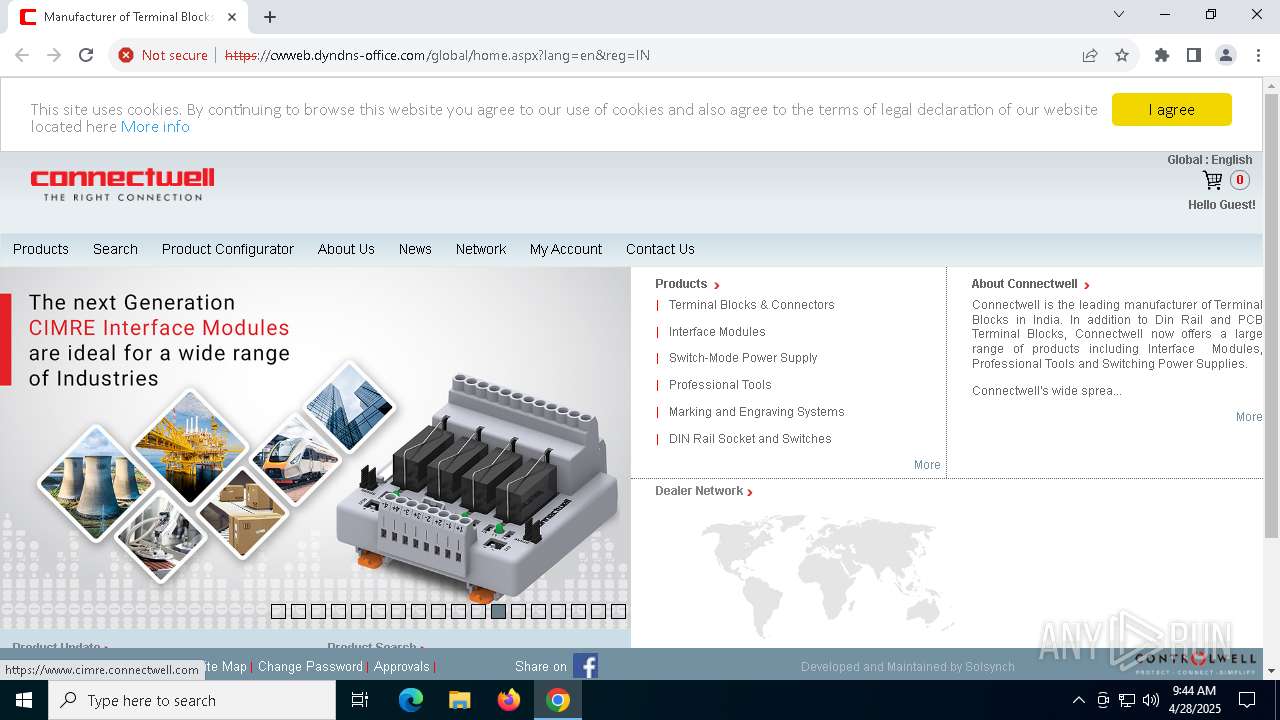Open a new browser tab
Image resolution: width=1280 pixels, height=720 pixels.
tap(270, 17)
